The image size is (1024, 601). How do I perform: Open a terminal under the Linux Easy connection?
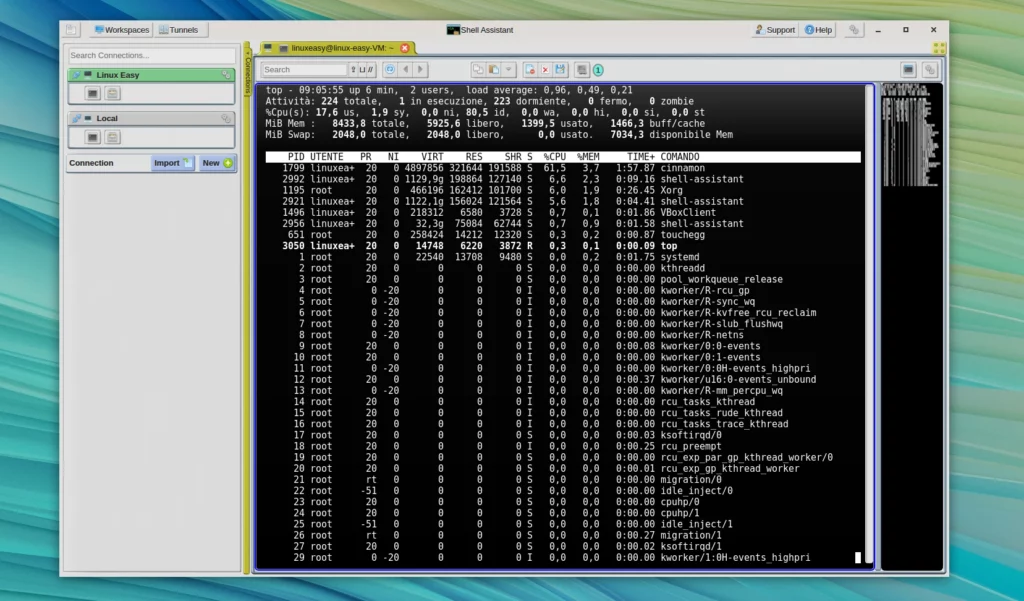(94, 93)
